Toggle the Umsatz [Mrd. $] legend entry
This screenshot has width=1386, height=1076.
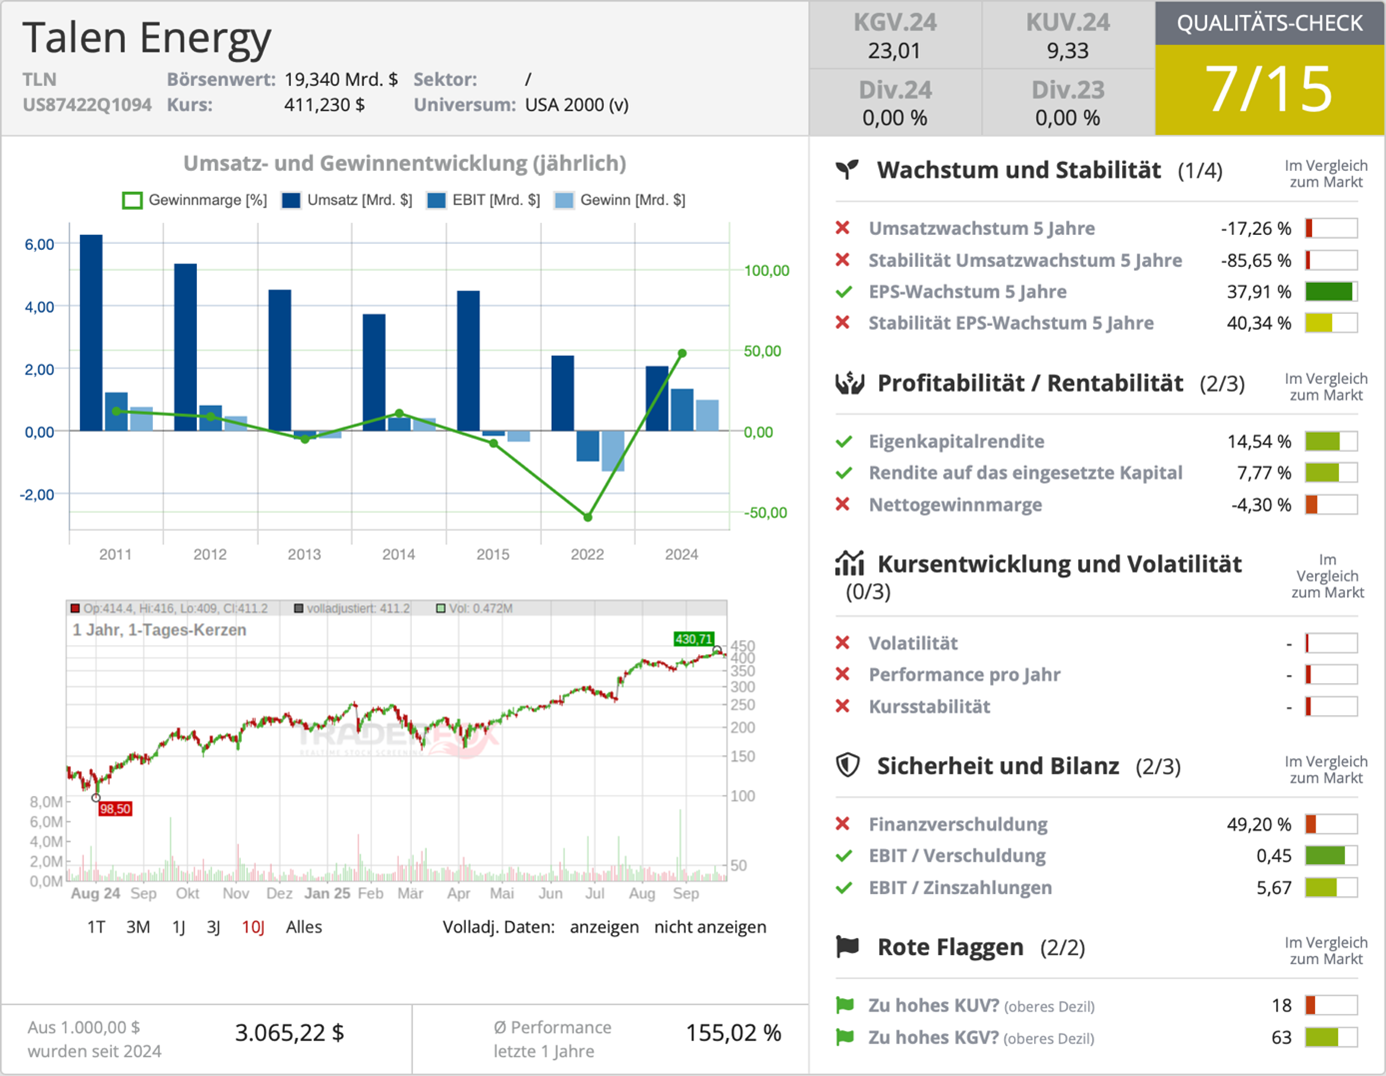[347, 200]
